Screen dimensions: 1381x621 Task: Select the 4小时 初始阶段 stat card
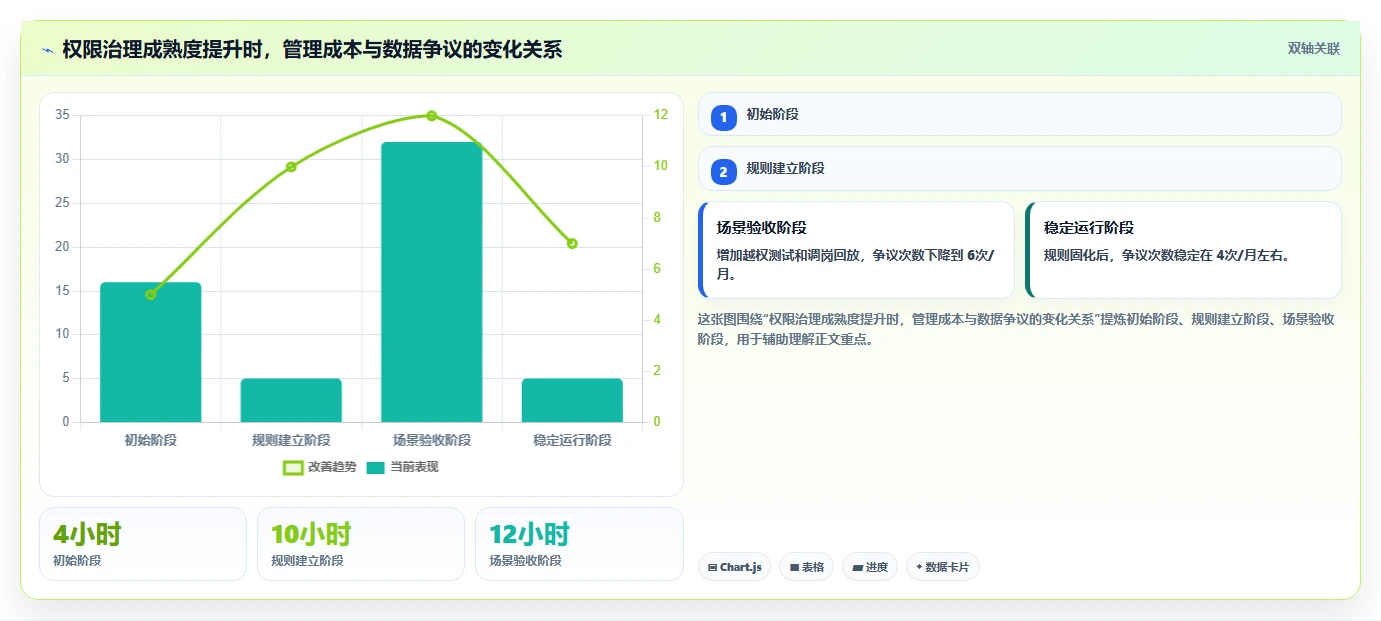pyautogui.click(x=143, y=544)
